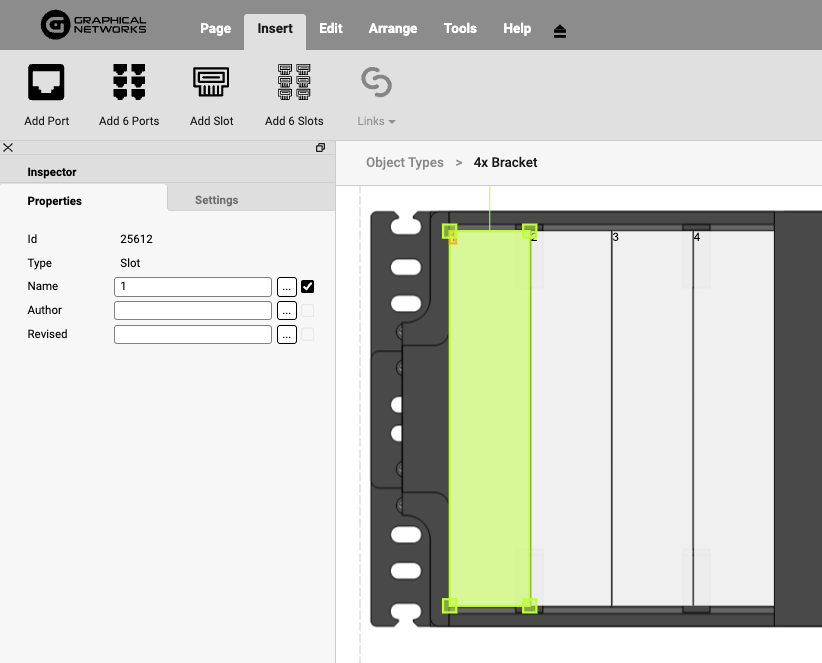Open the ellipsis button beside Revised
The width and height of the screenshot is (822, 663).
287,335
